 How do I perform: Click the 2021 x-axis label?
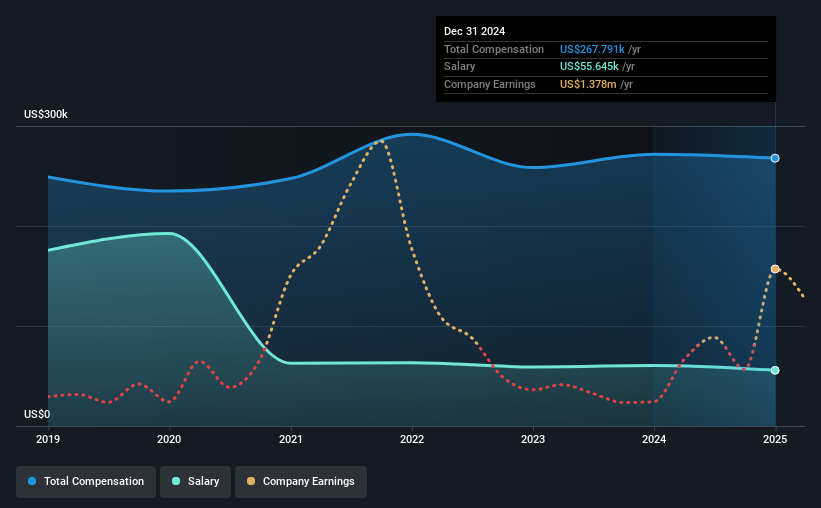(291, 439)
